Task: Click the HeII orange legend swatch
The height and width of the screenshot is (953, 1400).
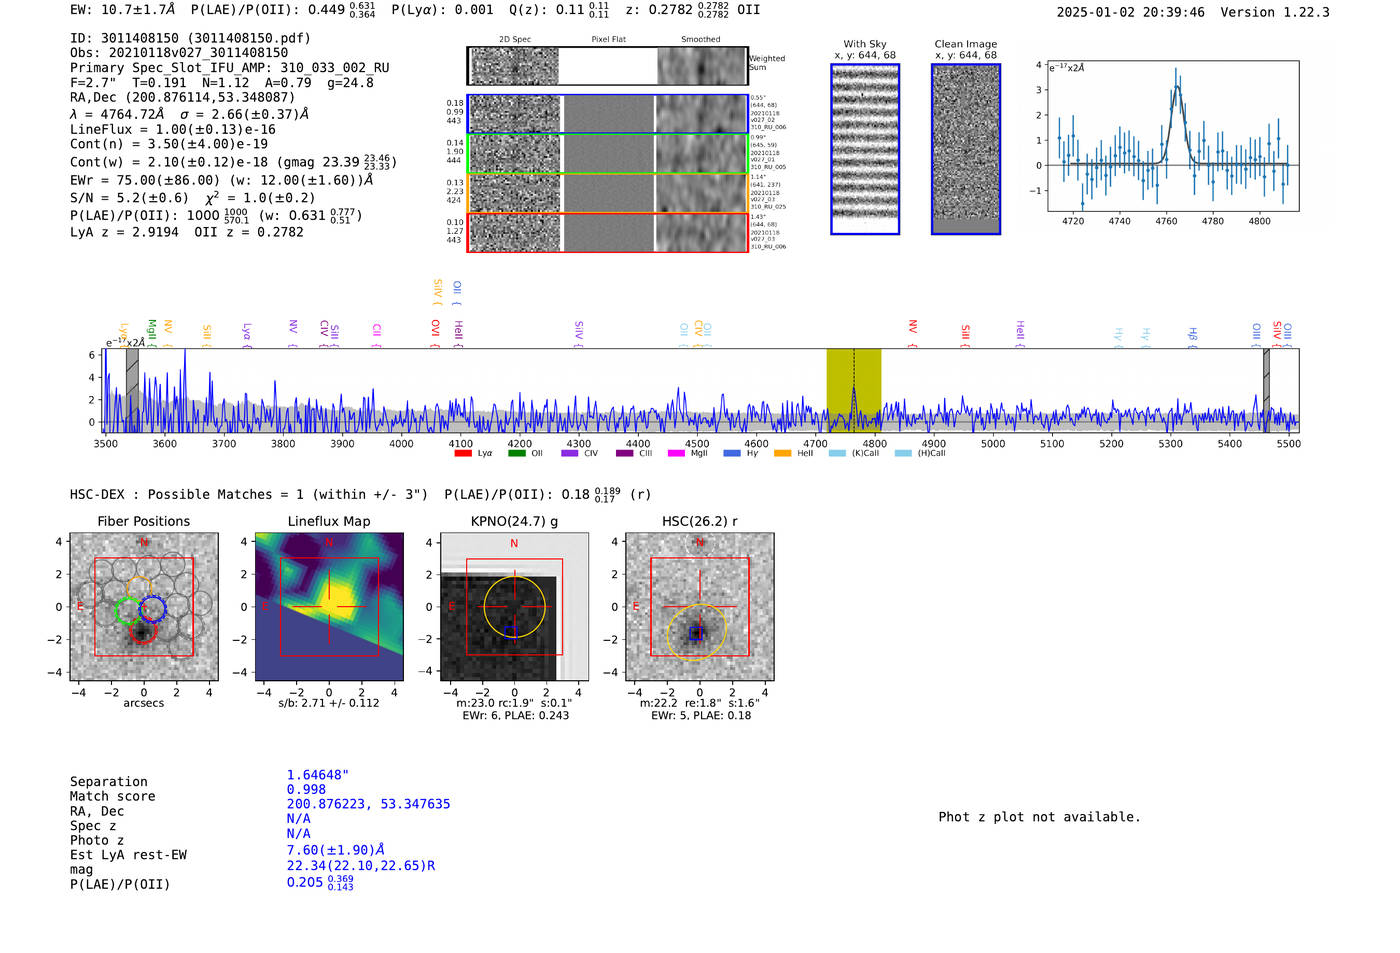Action: tap(782, 454)
